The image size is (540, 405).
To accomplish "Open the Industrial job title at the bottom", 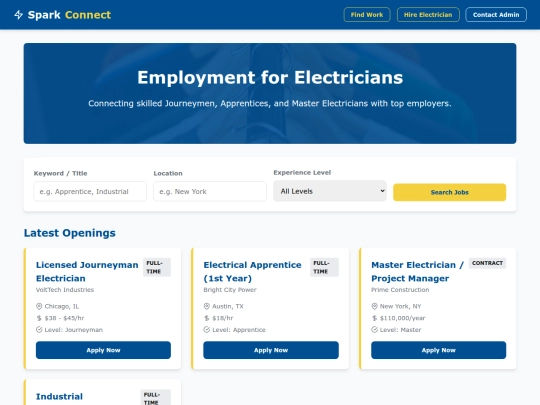I will [59, 396].
